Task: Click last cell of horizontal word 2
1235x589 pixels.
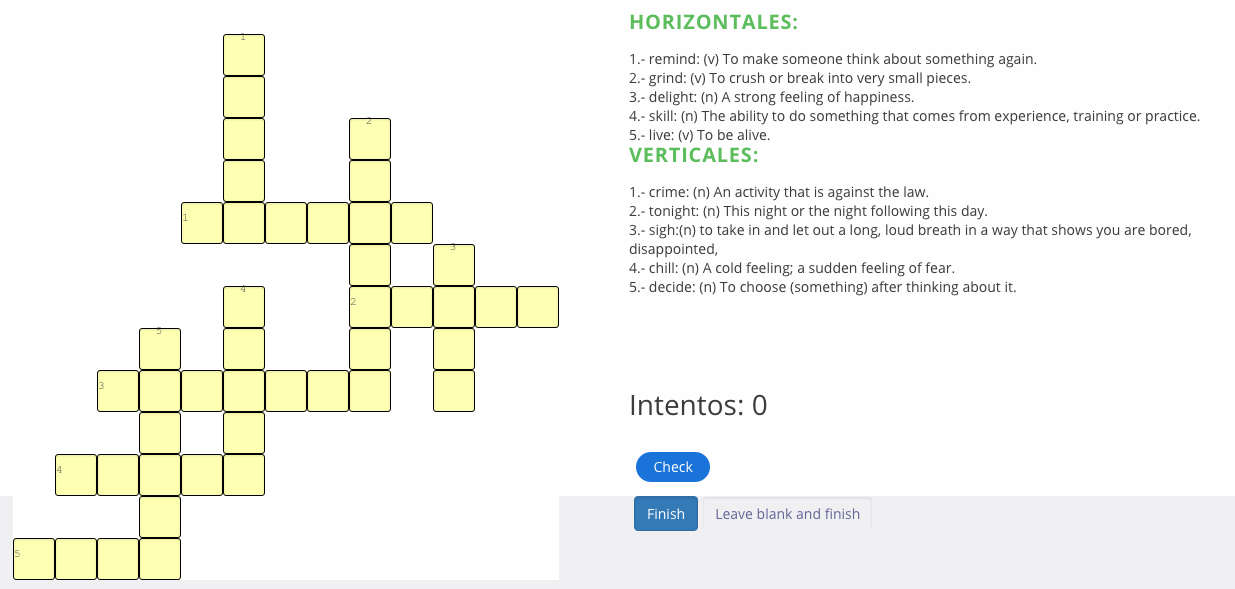Action: point(538,307)
